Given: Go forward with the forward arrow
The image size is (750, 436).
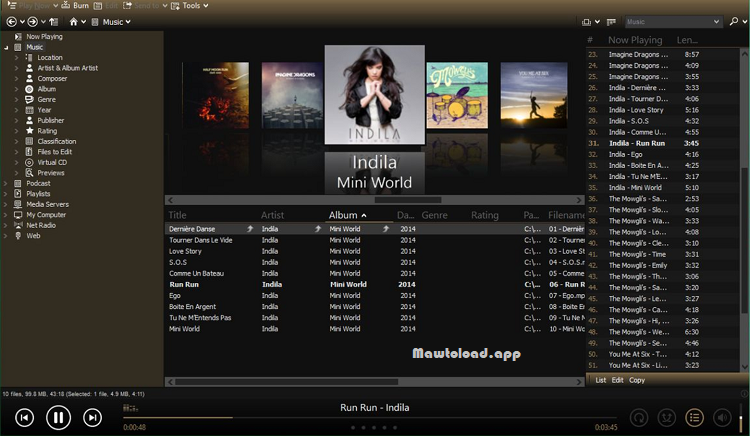Looking at the screenshot, I should tap(33, 22).
